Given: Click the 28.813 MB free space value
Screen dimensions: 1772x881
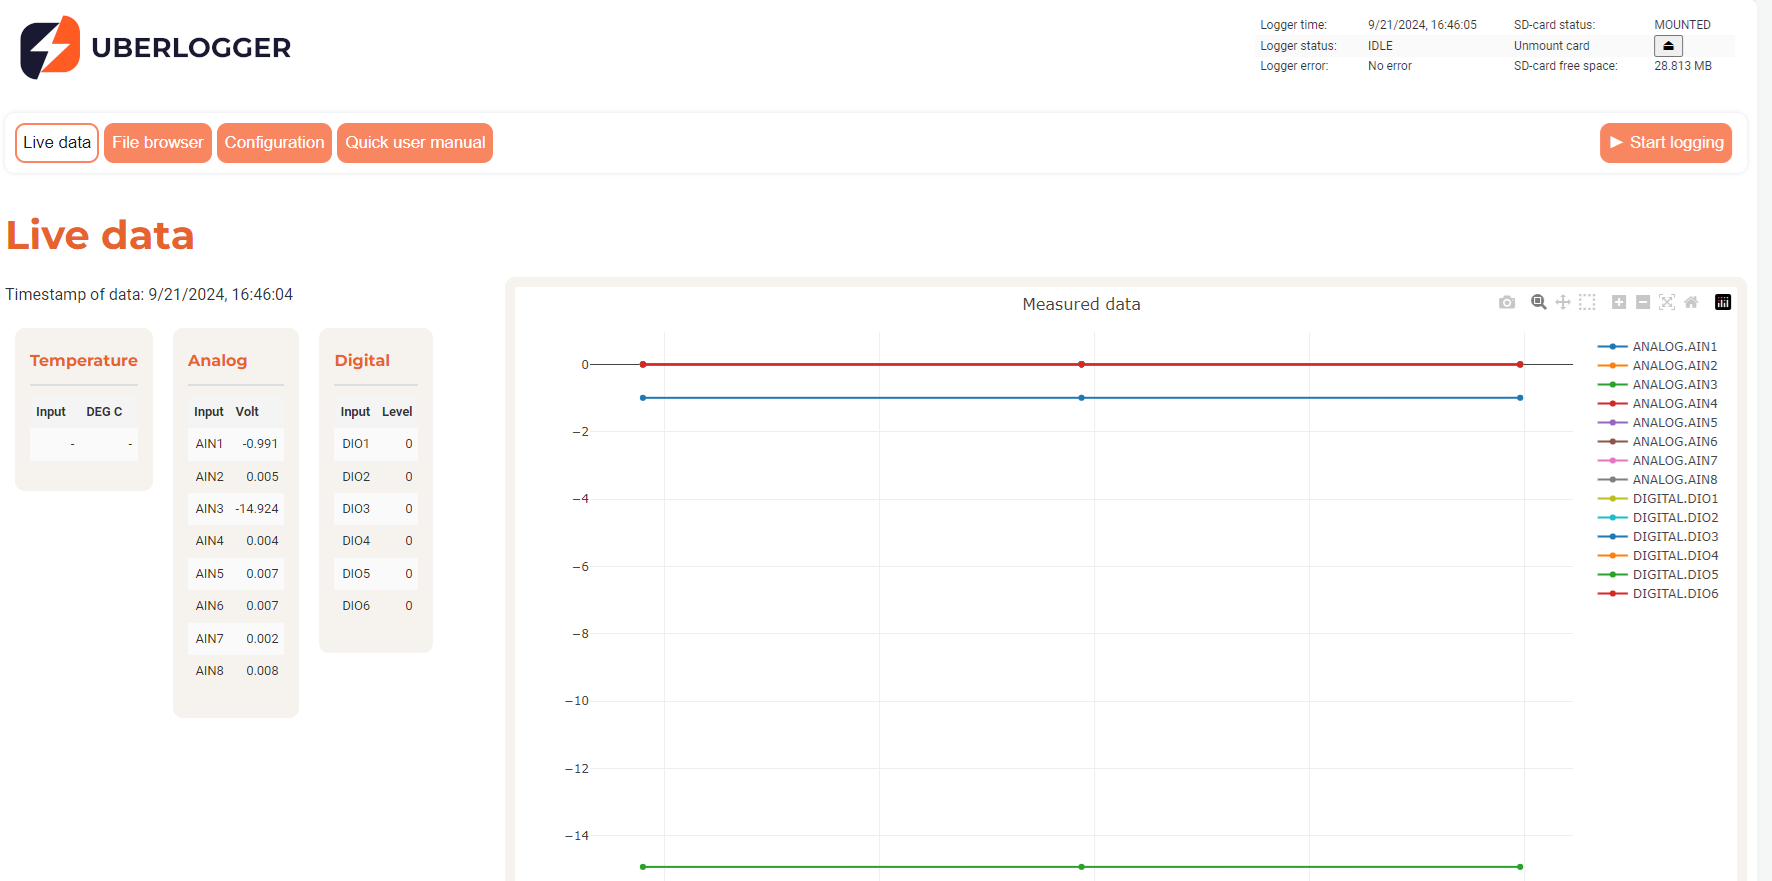Looking at the screenshot, I should tap(1683, 66).
